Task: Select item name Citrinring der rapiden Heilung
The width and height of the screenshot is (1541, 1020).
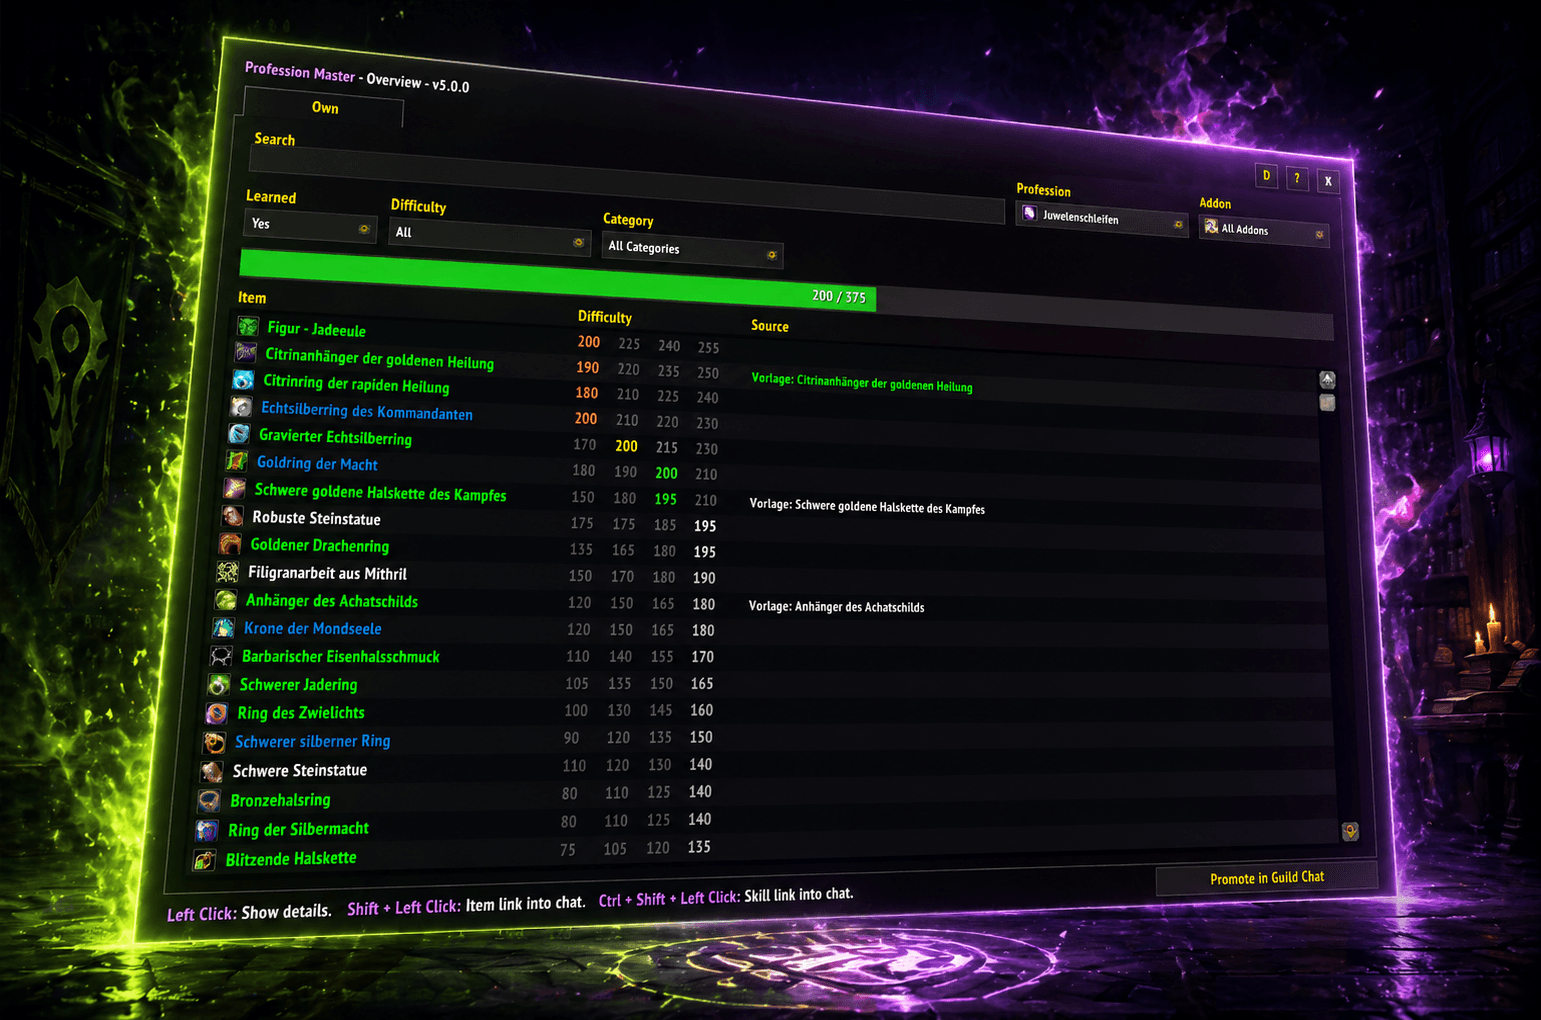Action: [356, 384]
